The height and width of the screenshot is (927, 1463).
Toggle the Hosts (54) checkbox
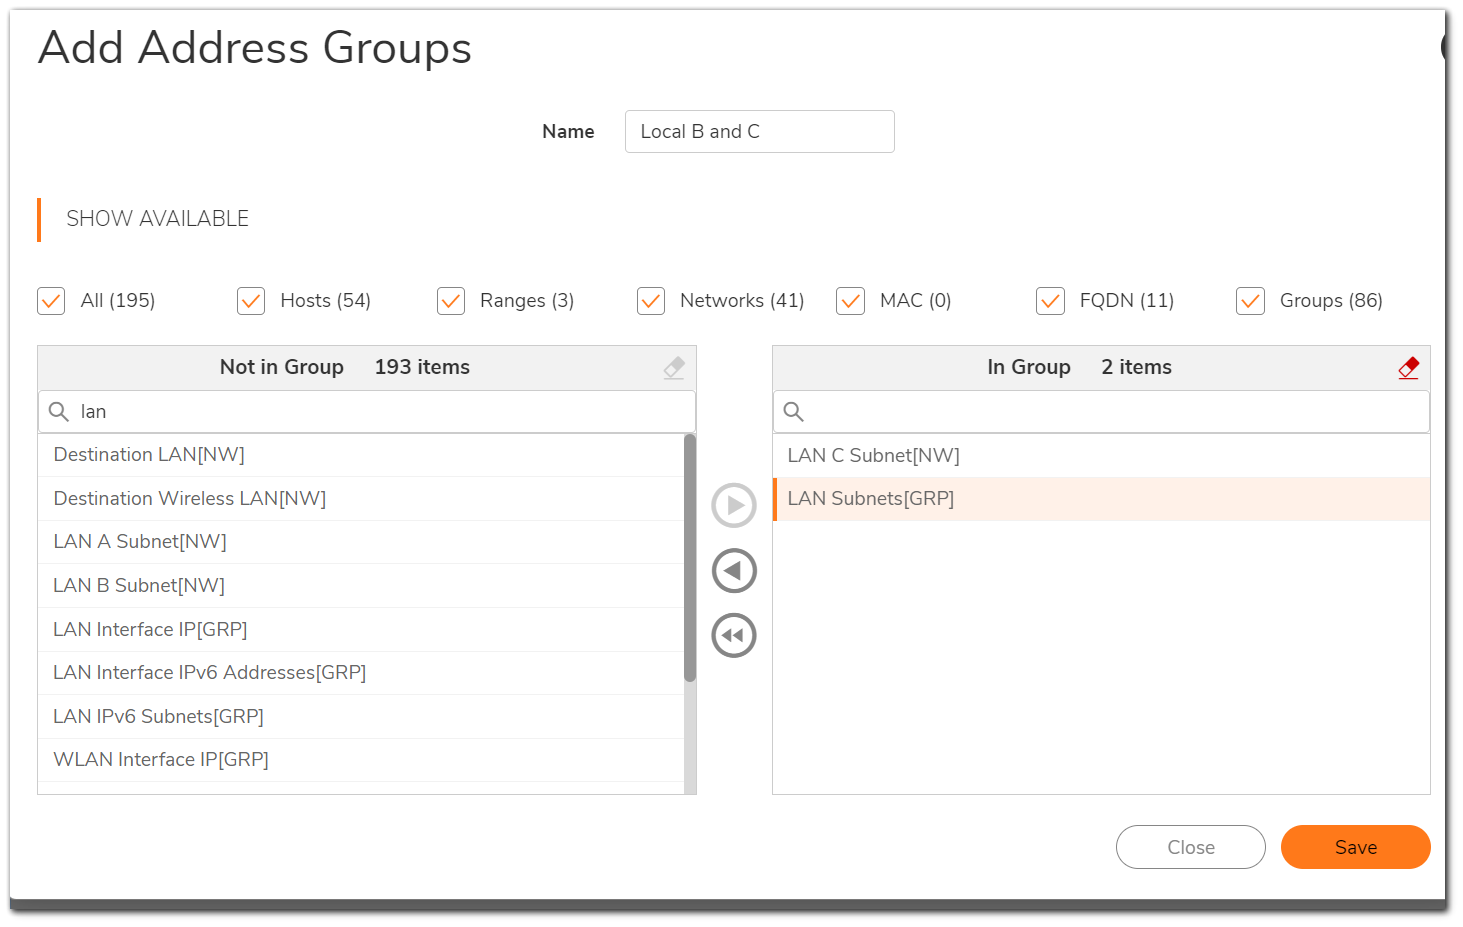251,301
